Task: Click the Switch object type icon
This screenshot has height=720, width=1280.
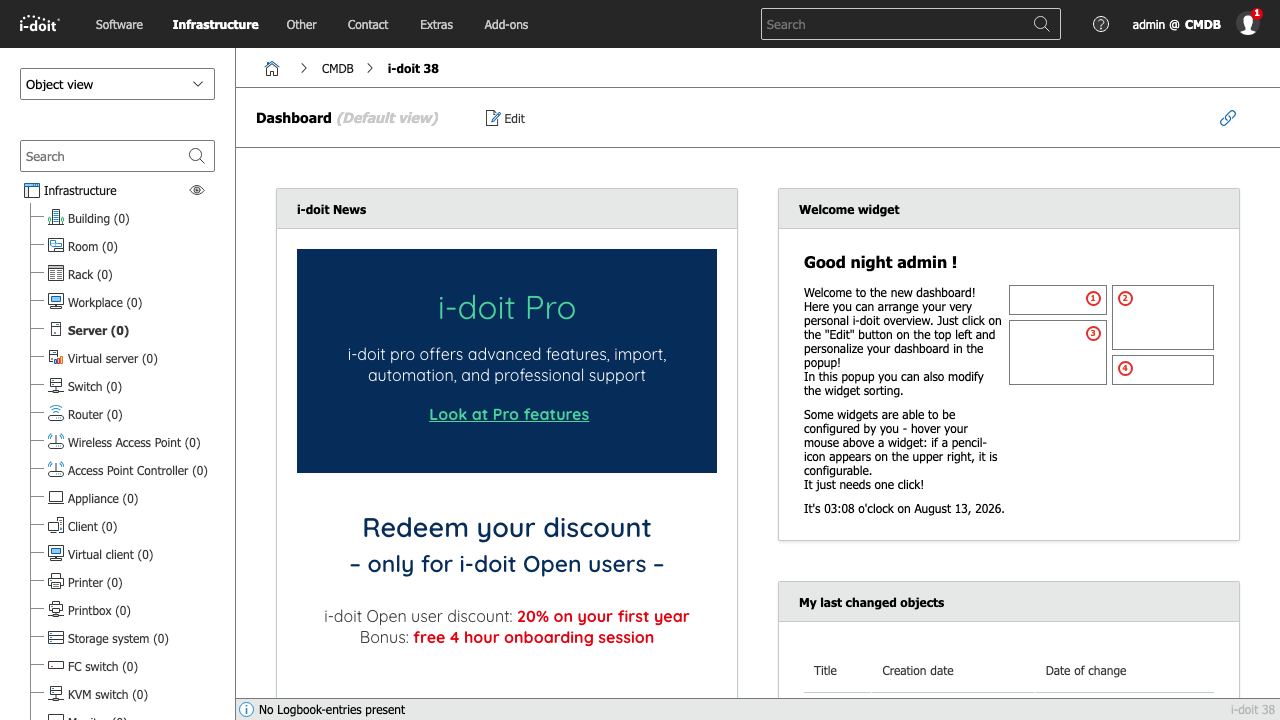Action: click(x=56, y=386)
